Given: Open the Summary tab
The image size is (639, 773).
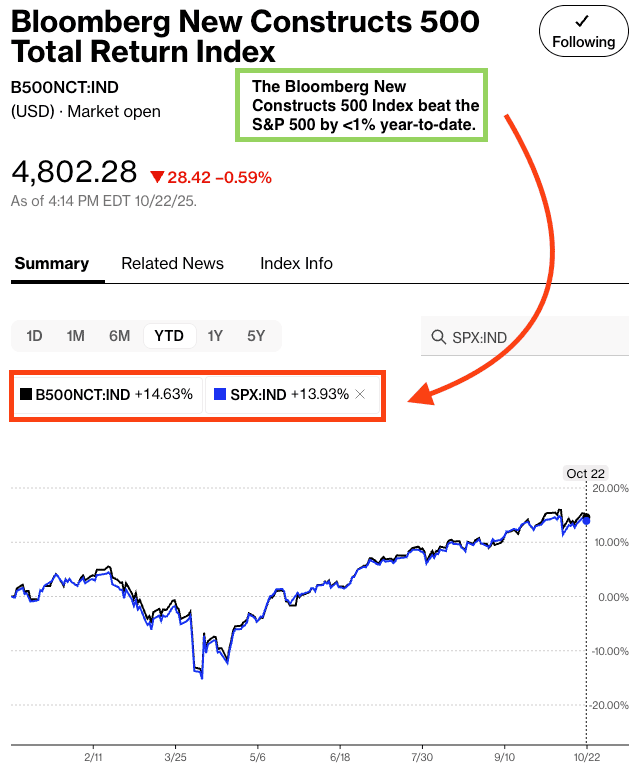Looking at the screenshot, I should click(52, 264).
